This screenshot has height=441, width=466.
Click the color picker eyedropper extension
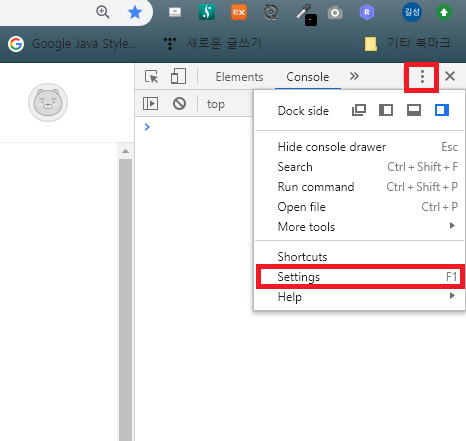[306, 14]
